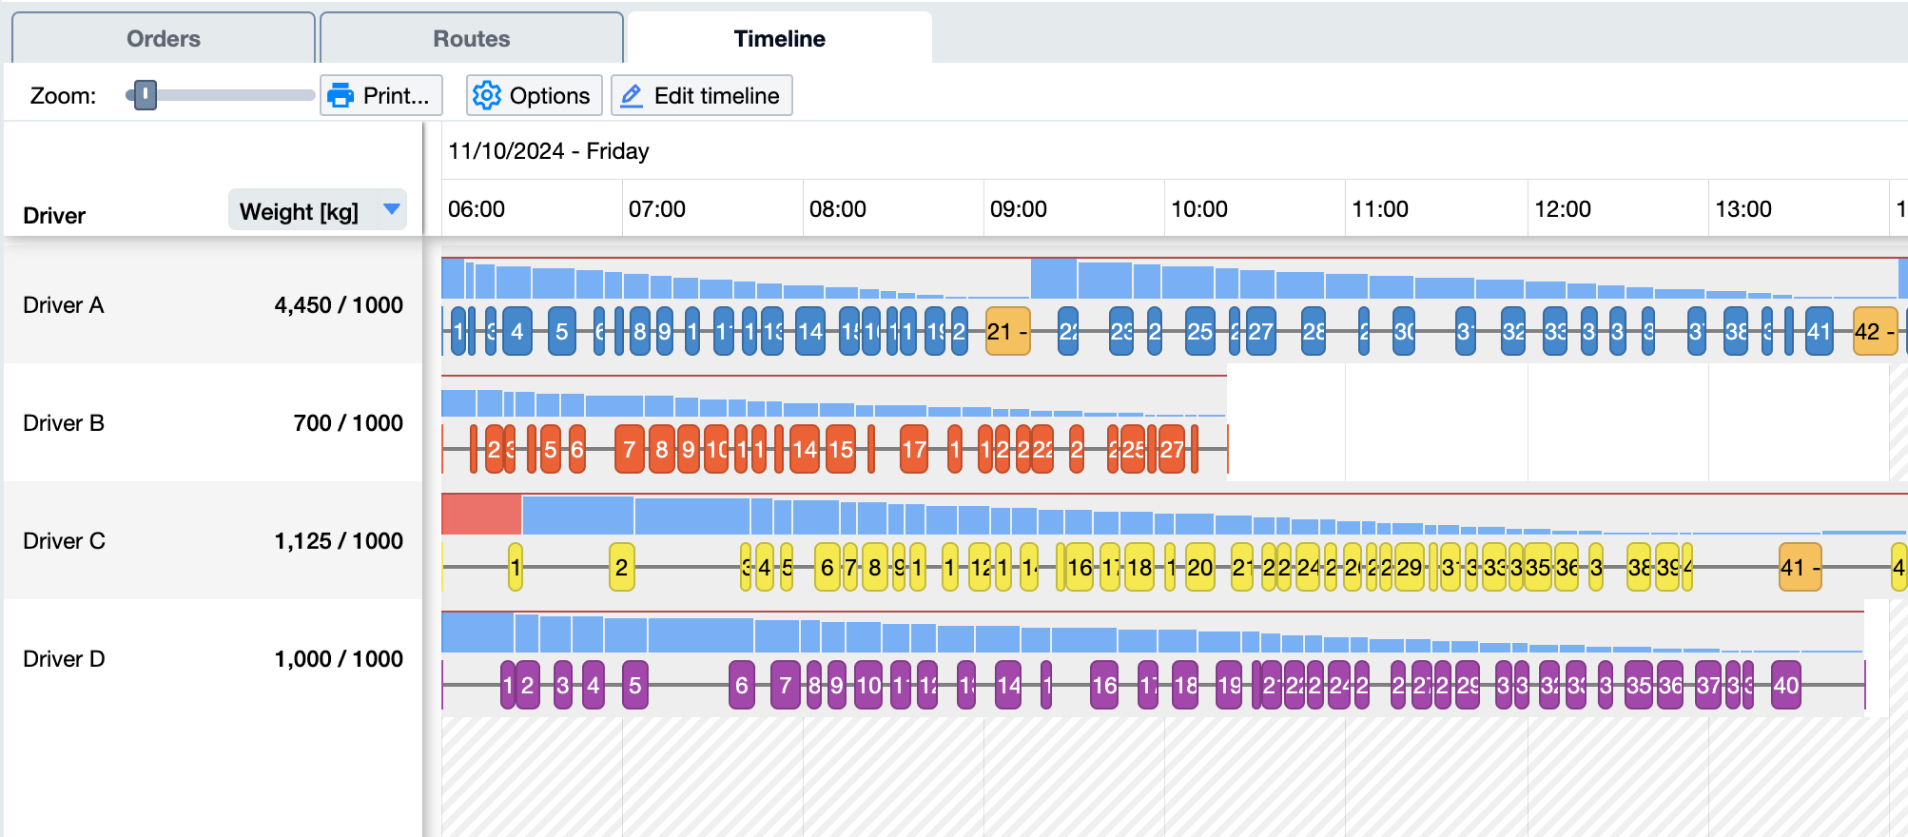Click Driver B weight 700 / 1000
This screenshot has height=837, width=1908.
(348, 423)
